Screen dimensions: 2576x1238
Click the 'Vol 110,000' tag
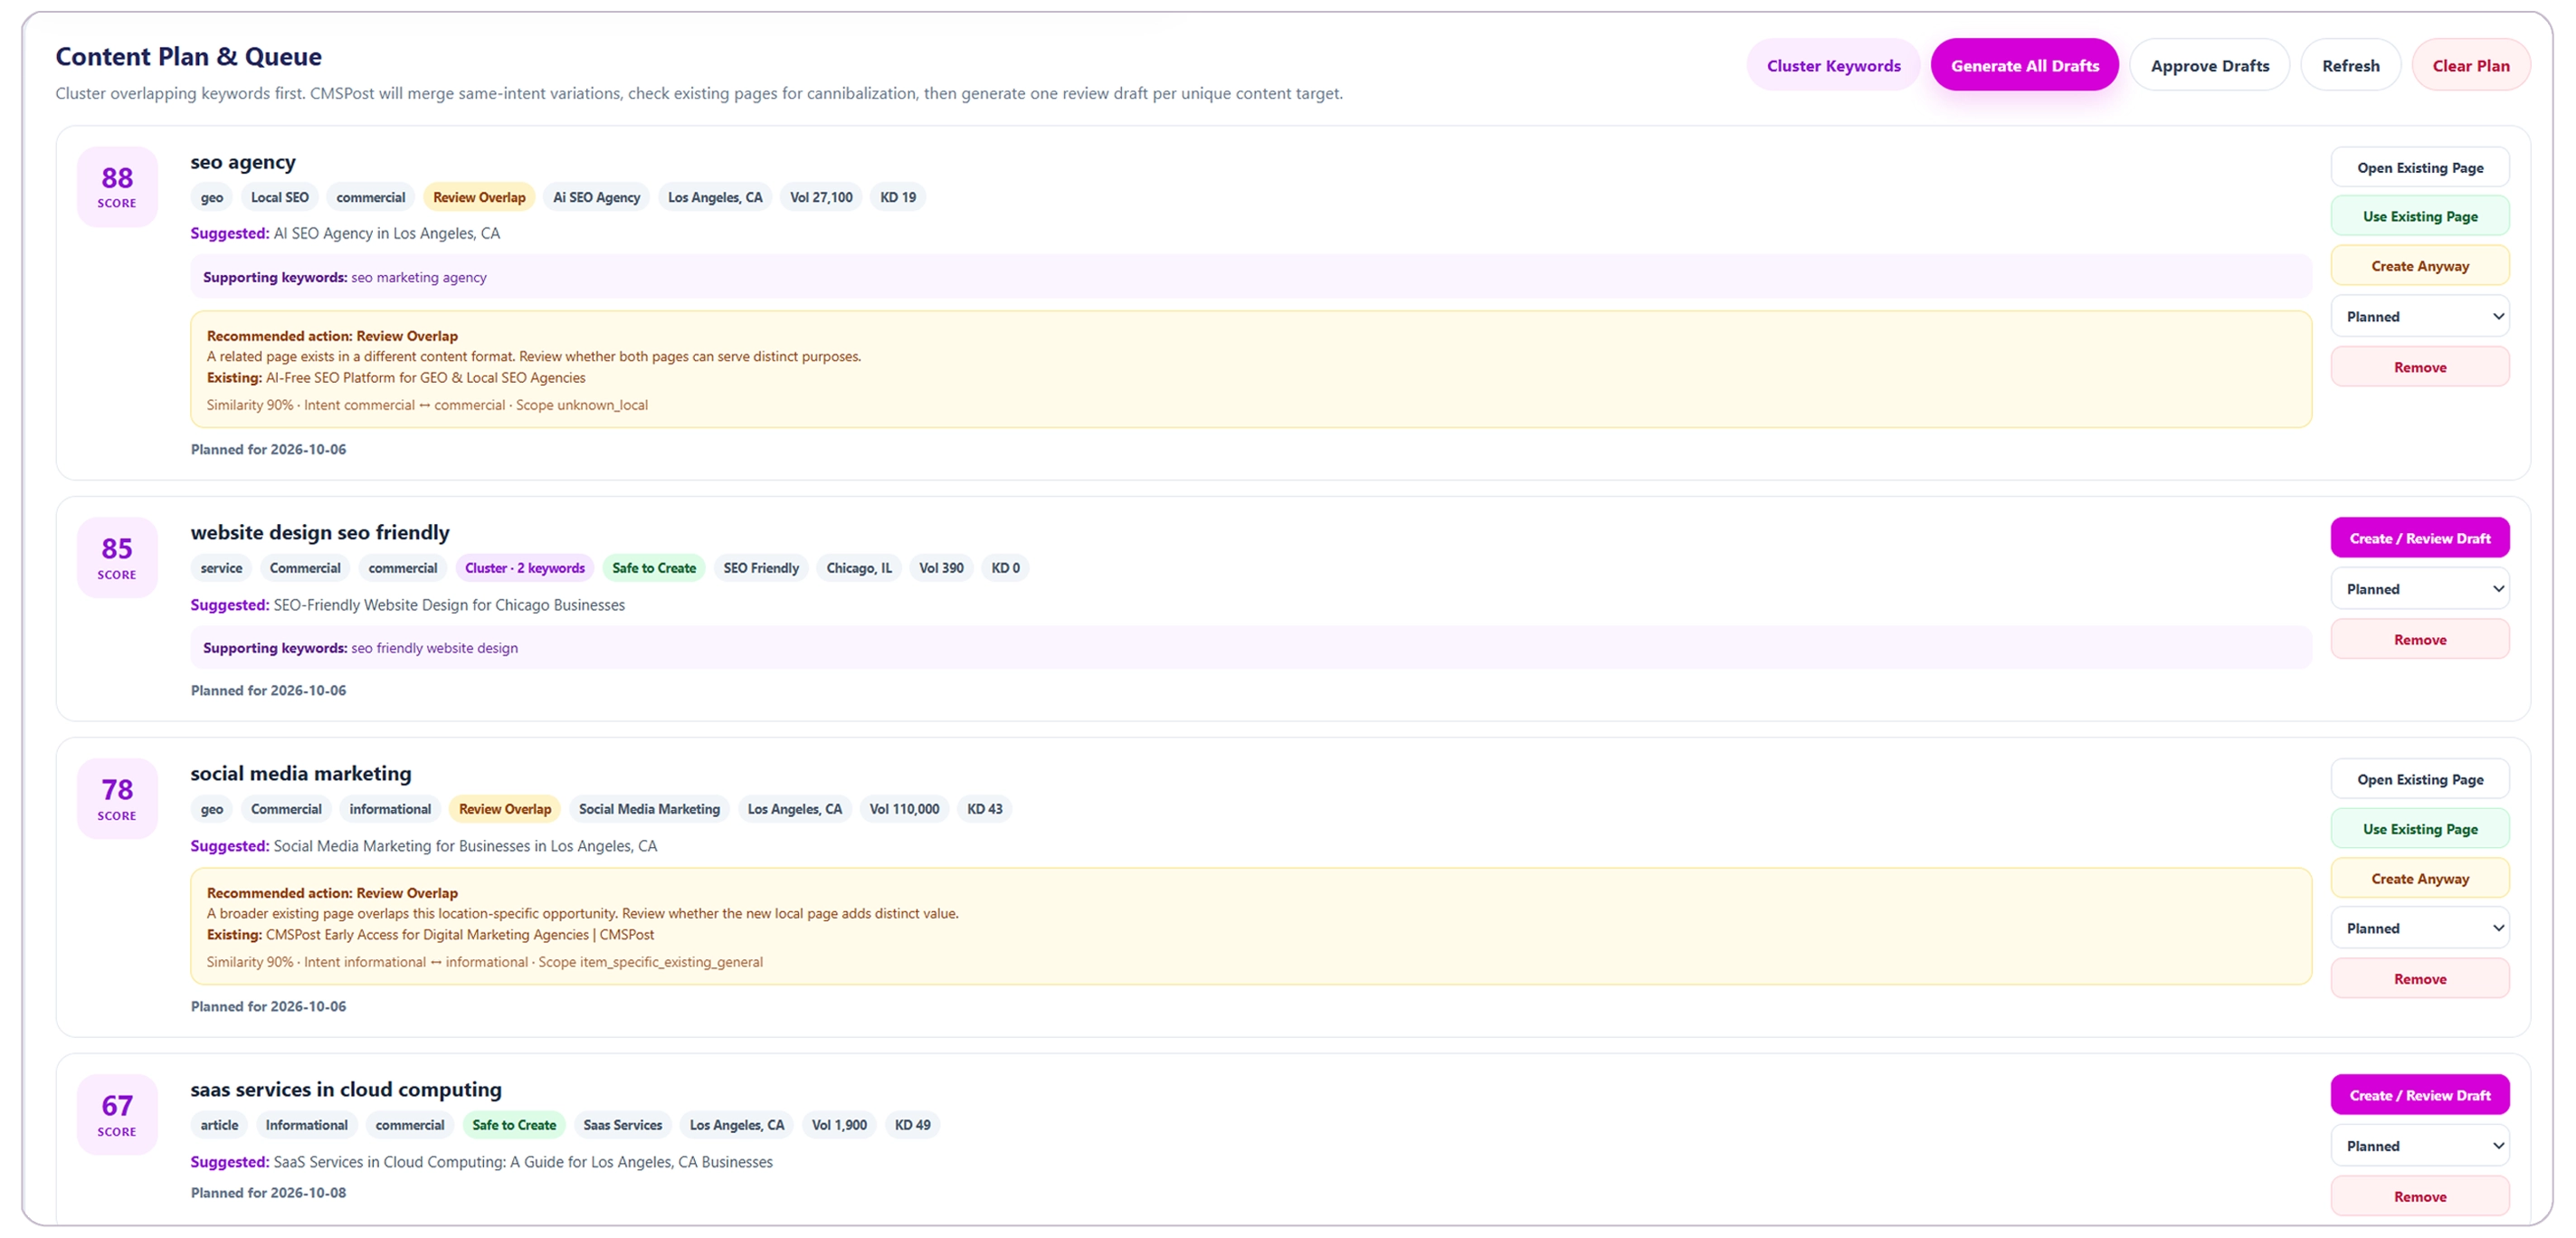904,809
